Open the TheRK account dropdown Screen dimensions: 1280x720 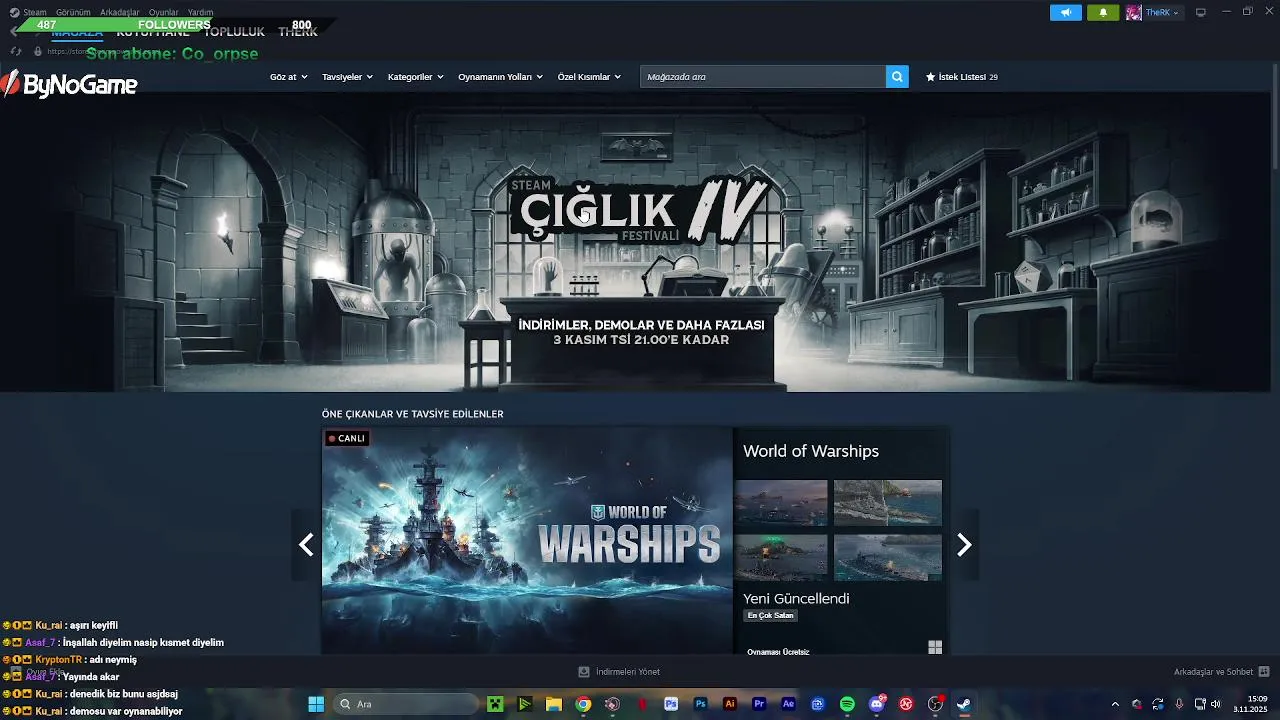tap(1162, 12)
